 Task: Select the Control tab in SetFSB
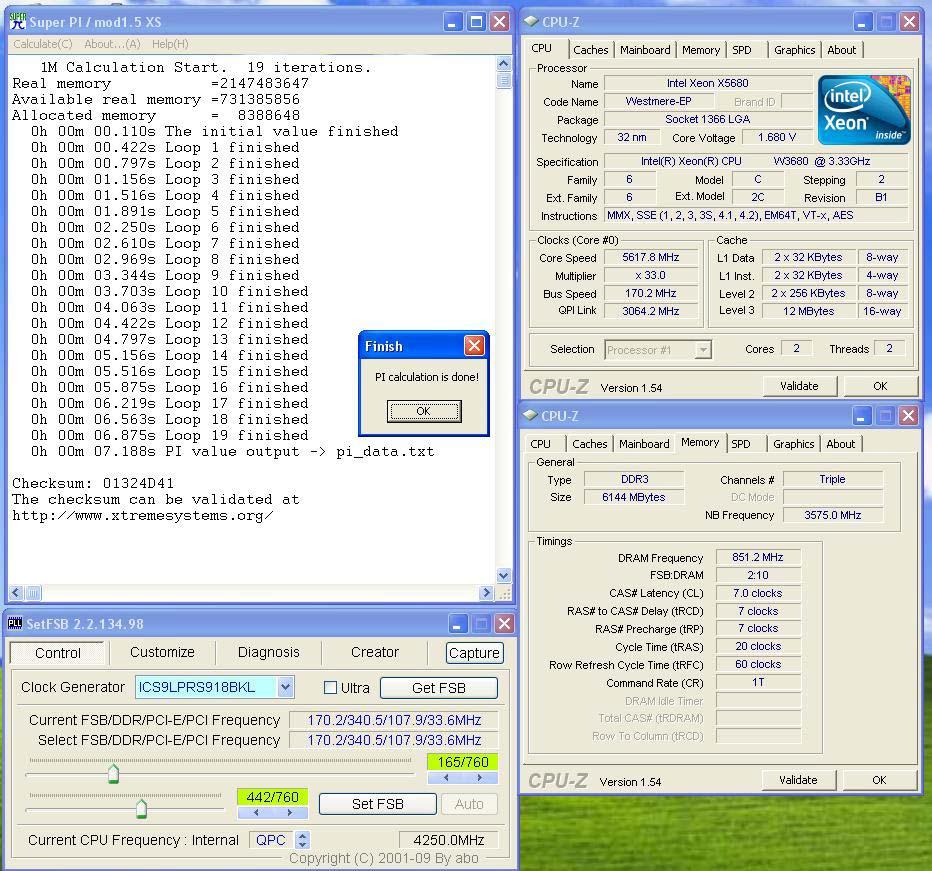[58, 653]
